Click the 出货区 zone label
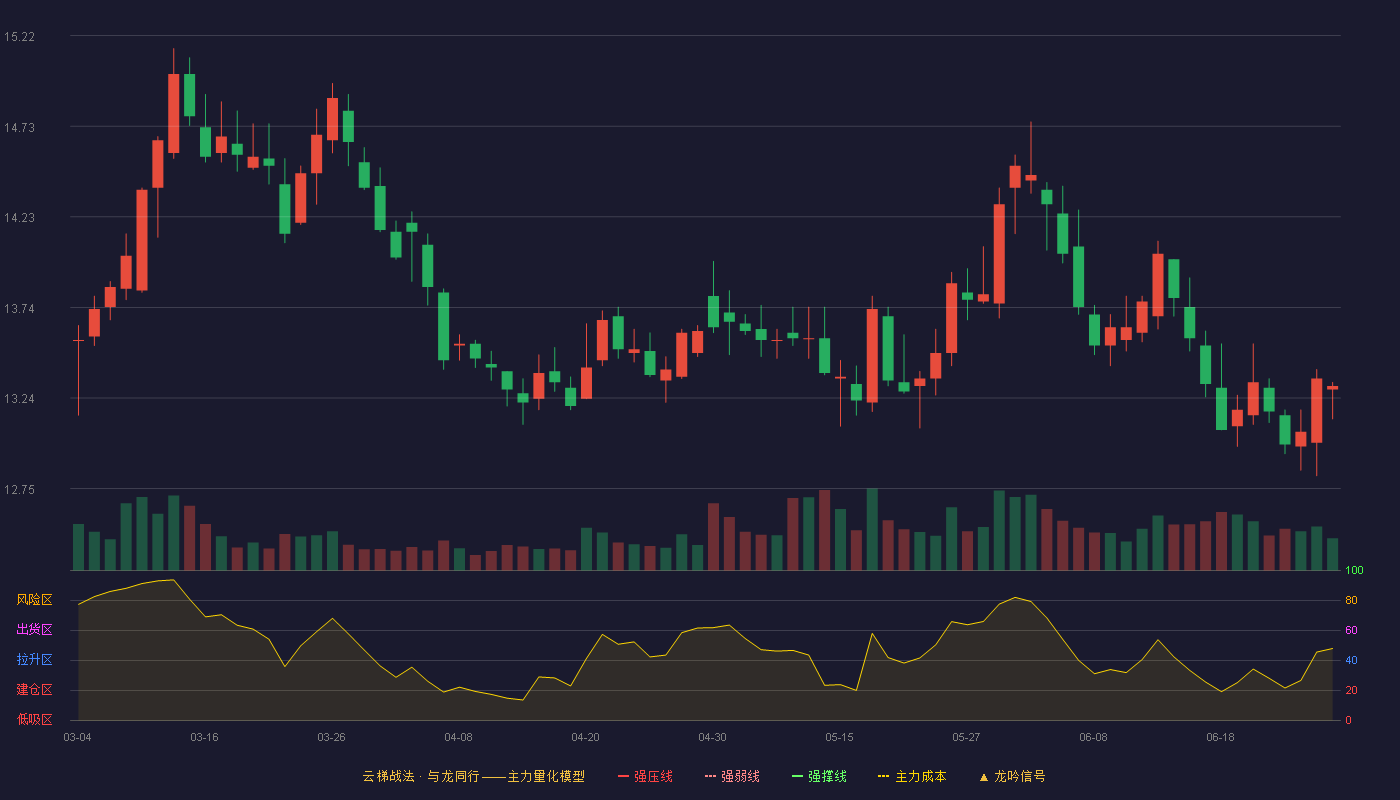The height and width of the screenshot is (800, 1400). pyautogui.click(x=34, y=630)
